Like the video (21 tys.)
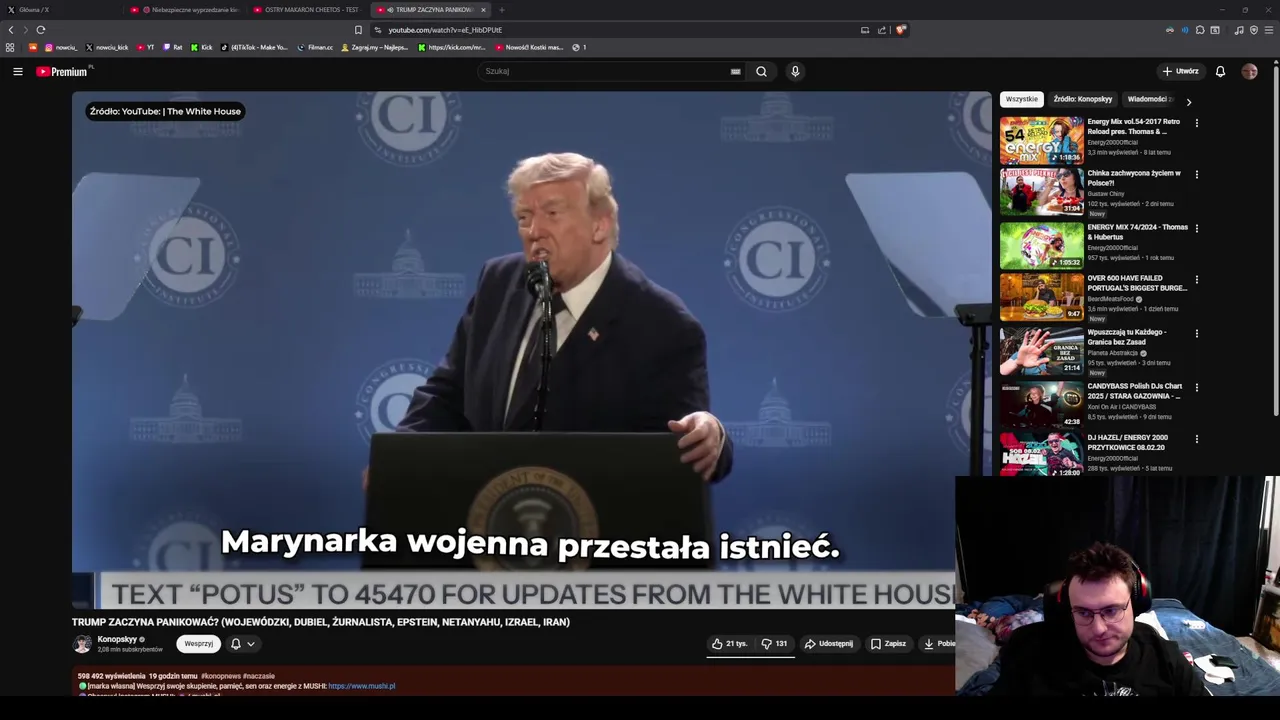Image resolution: width=1280 pixels, height=720 pixels. point(729,644)
